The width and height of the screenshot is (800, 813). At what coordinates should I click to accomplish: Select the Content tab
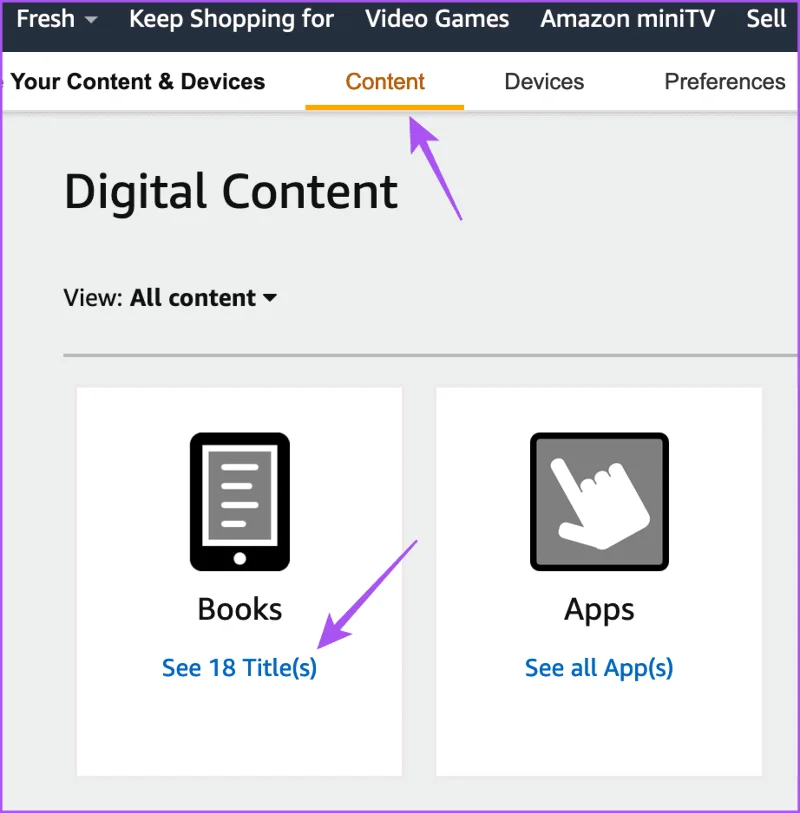[x=385, y=81]
